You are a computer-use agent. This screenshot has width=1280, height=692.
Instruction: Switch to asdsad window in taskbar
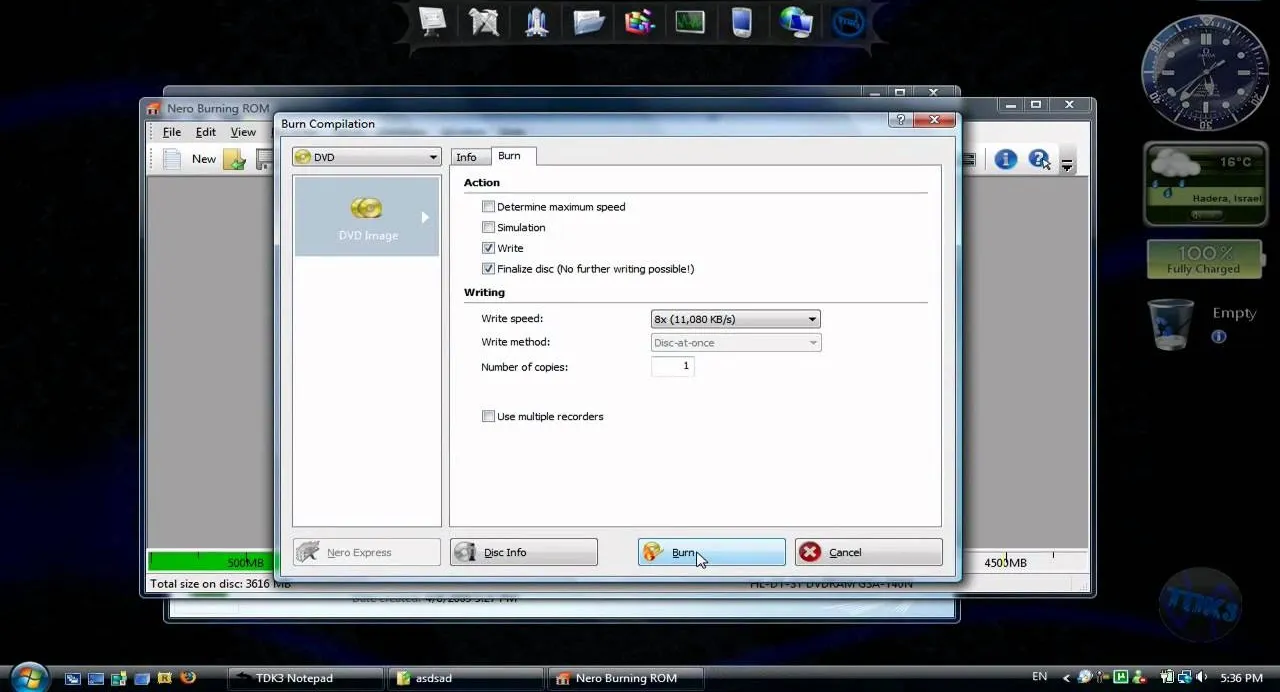click(x=468, y=678)
